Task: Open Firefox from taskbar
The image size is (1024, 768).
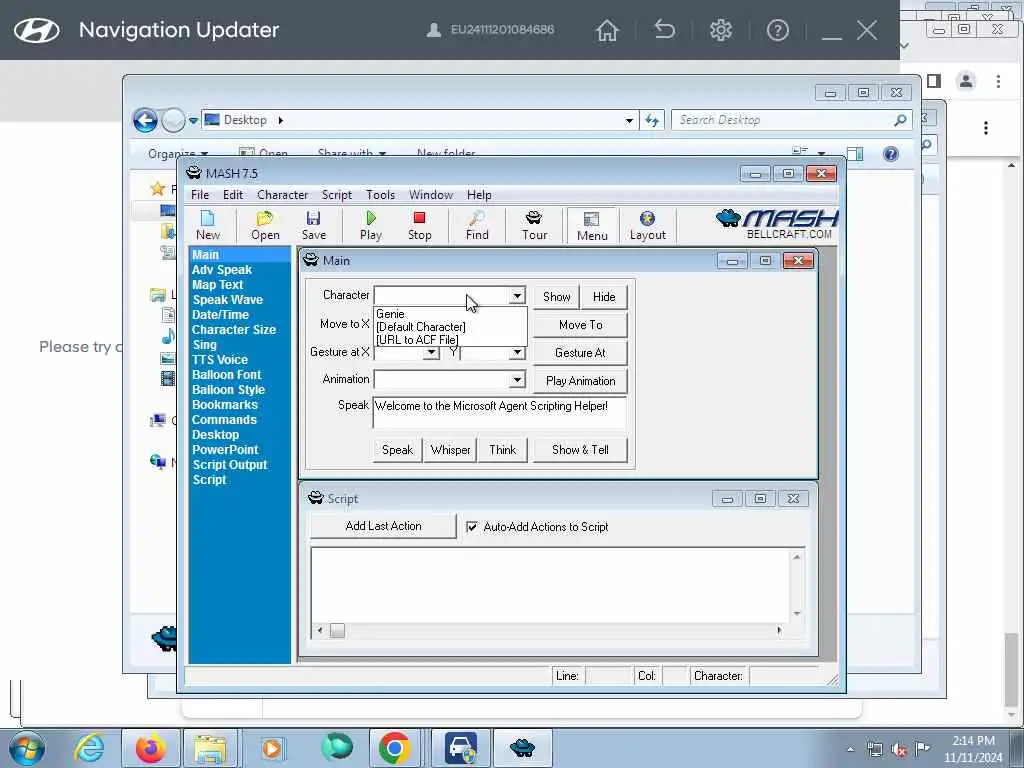Action: (150, 748)
